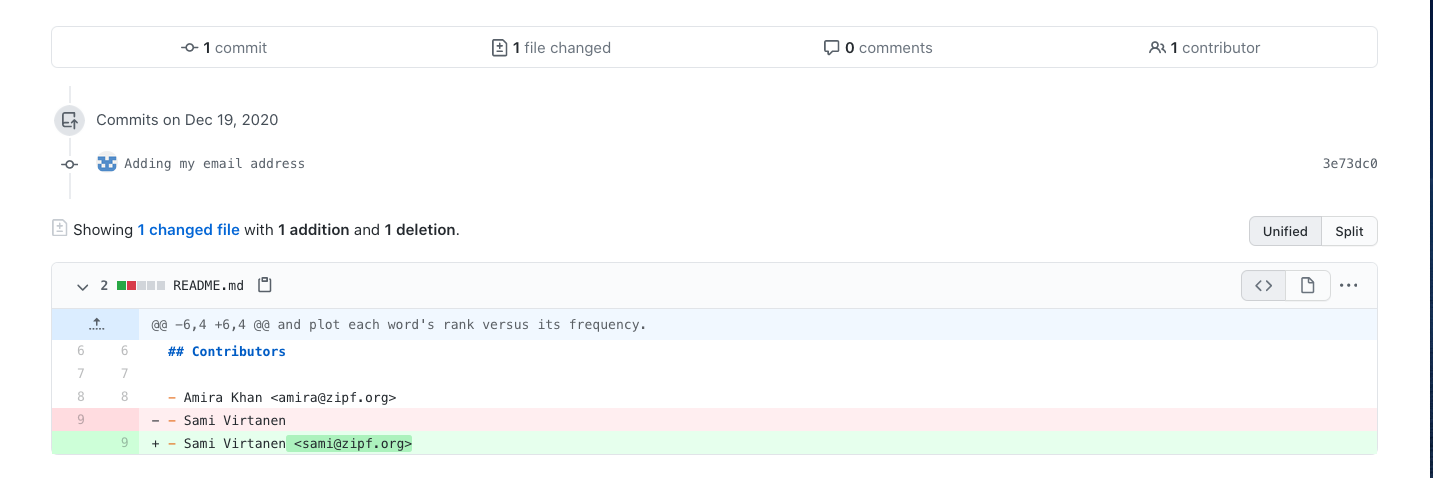
Task: Click the commit author avatar
Action: [107, 163]
